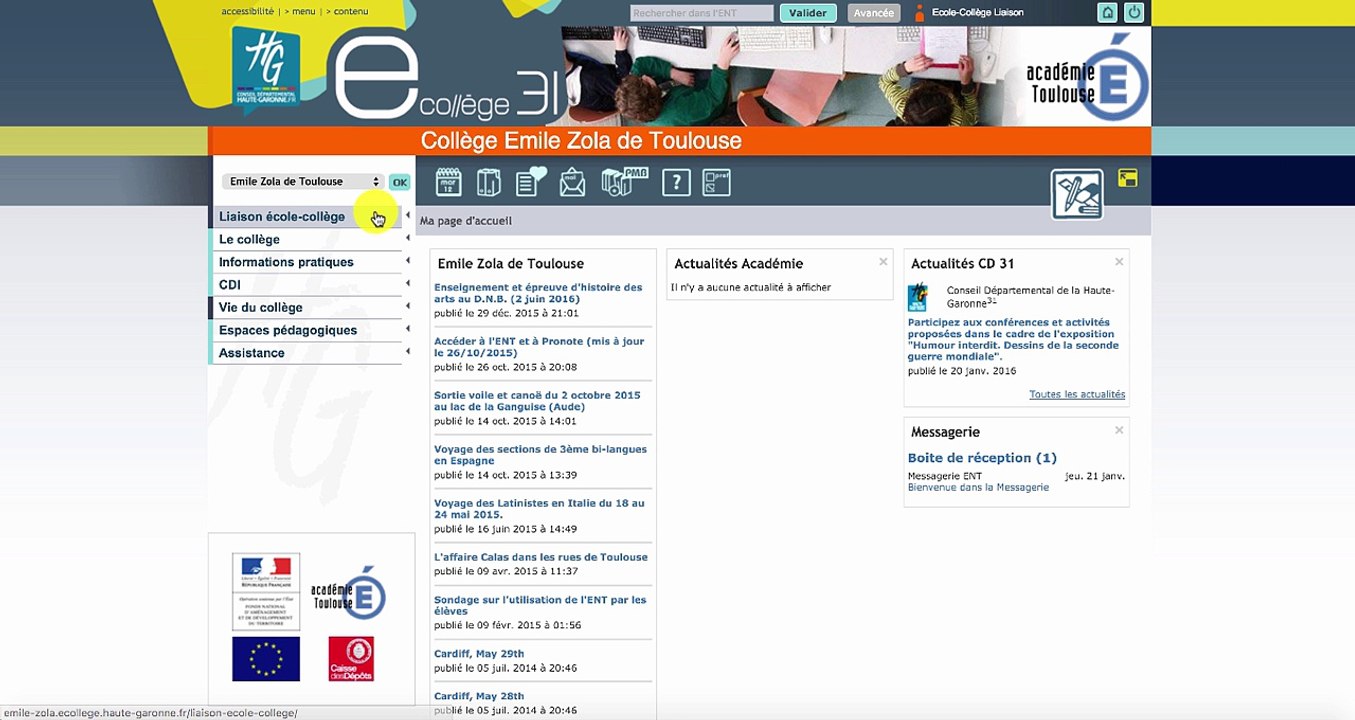Viewport: 1355px width, 720px height.
Task: Open Cardiff, May 28th article
Action: pos(479,696)
